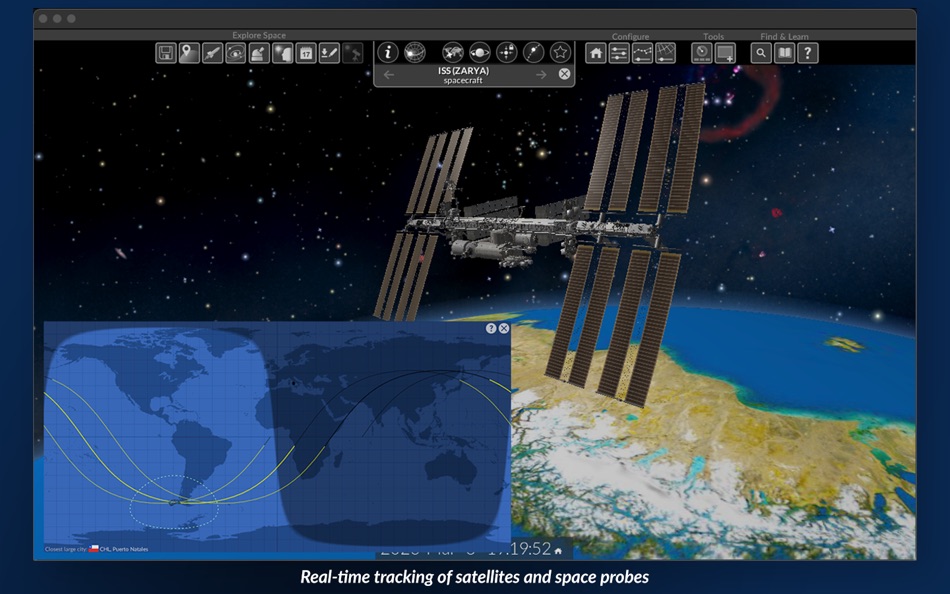Click the observatory dome icon
Screen dimensions: 950x594
[259, 53]
